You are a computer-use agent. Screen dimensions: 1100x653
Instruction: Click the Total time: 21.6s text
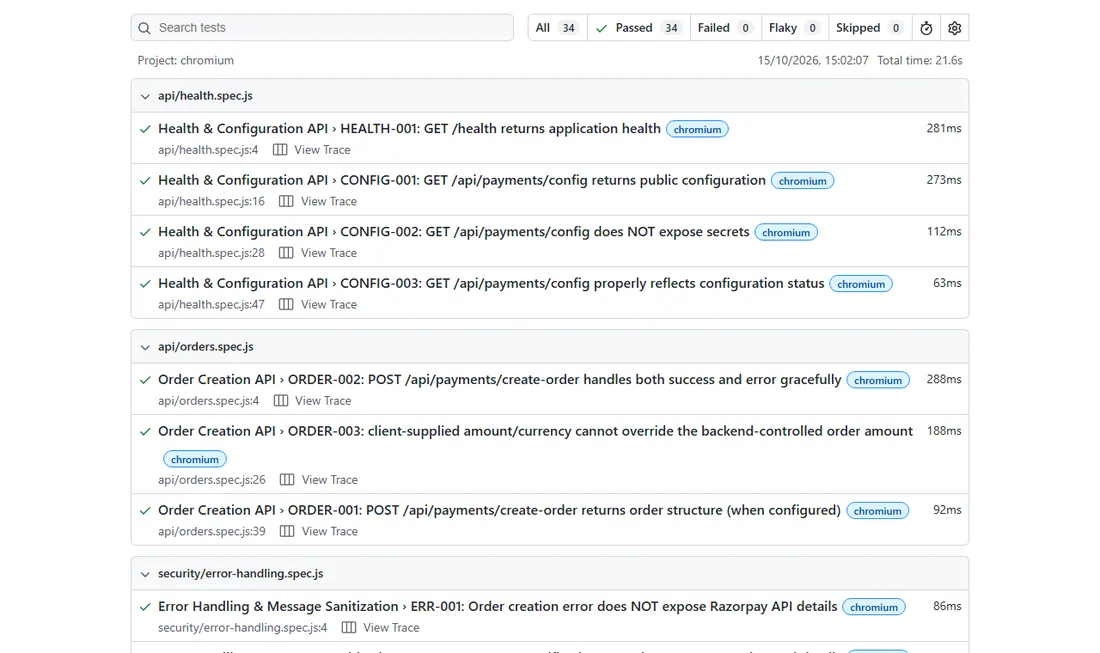click(x=920, y=60)
